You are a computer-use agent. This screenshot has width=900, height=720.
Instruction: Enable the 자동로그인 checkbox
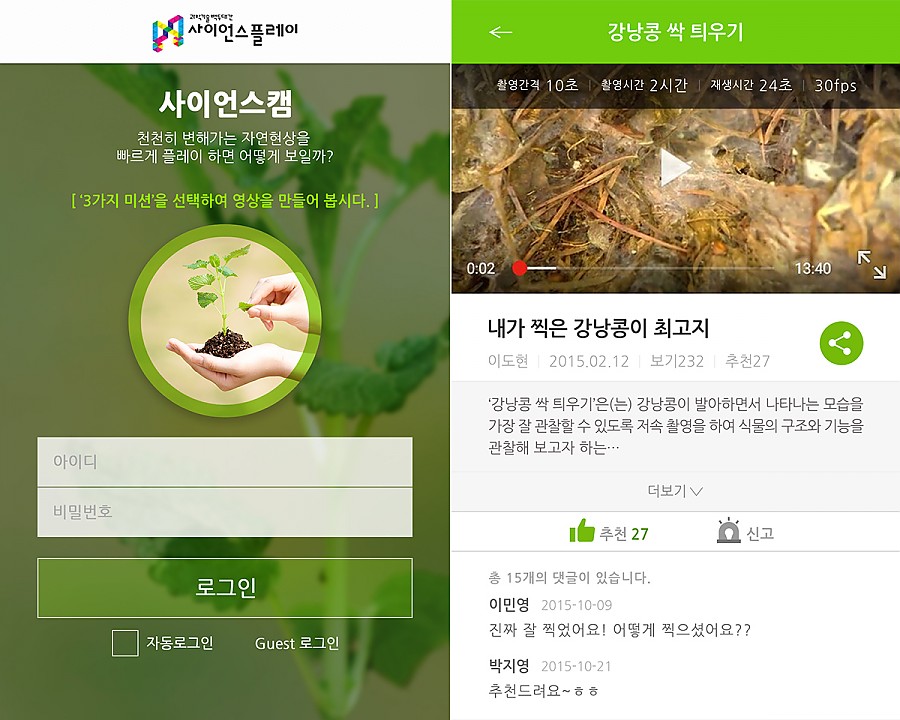click(x=125, y=642)
